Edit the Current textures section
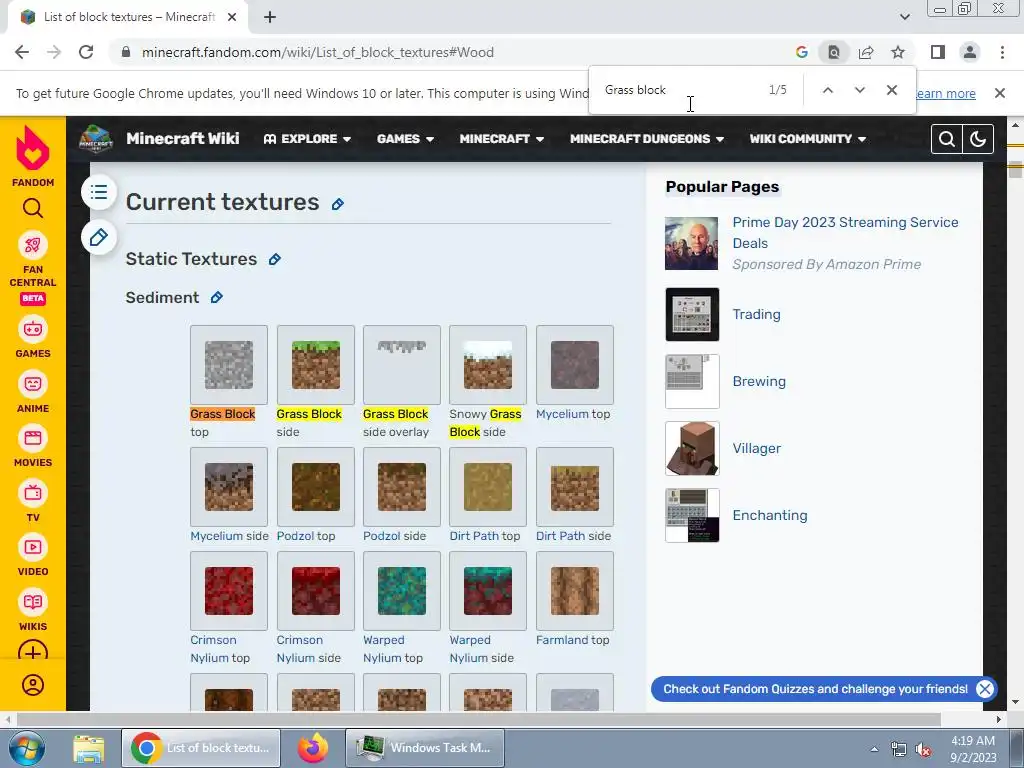Viewport: 1024px width, 768px height. coord(338,204)
